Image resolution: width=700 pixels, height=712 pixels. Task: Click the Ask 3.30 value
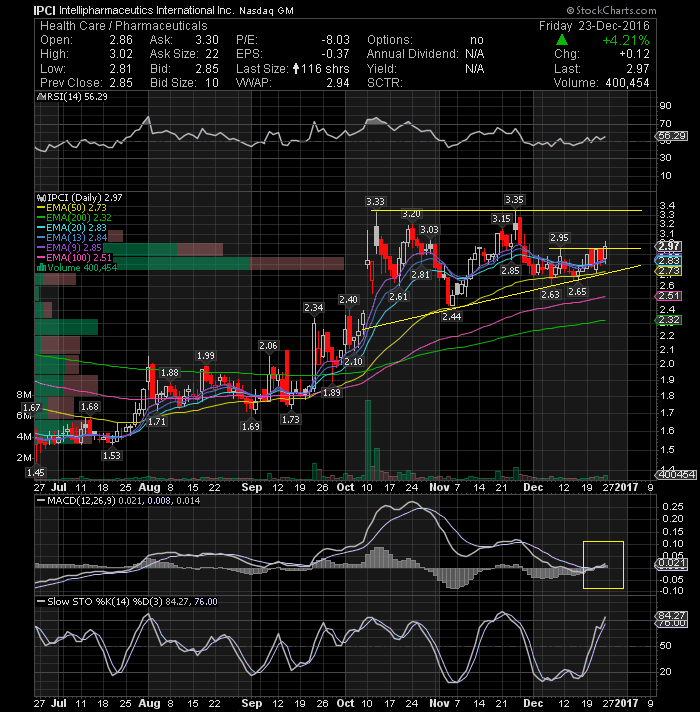tap(207, 40)
